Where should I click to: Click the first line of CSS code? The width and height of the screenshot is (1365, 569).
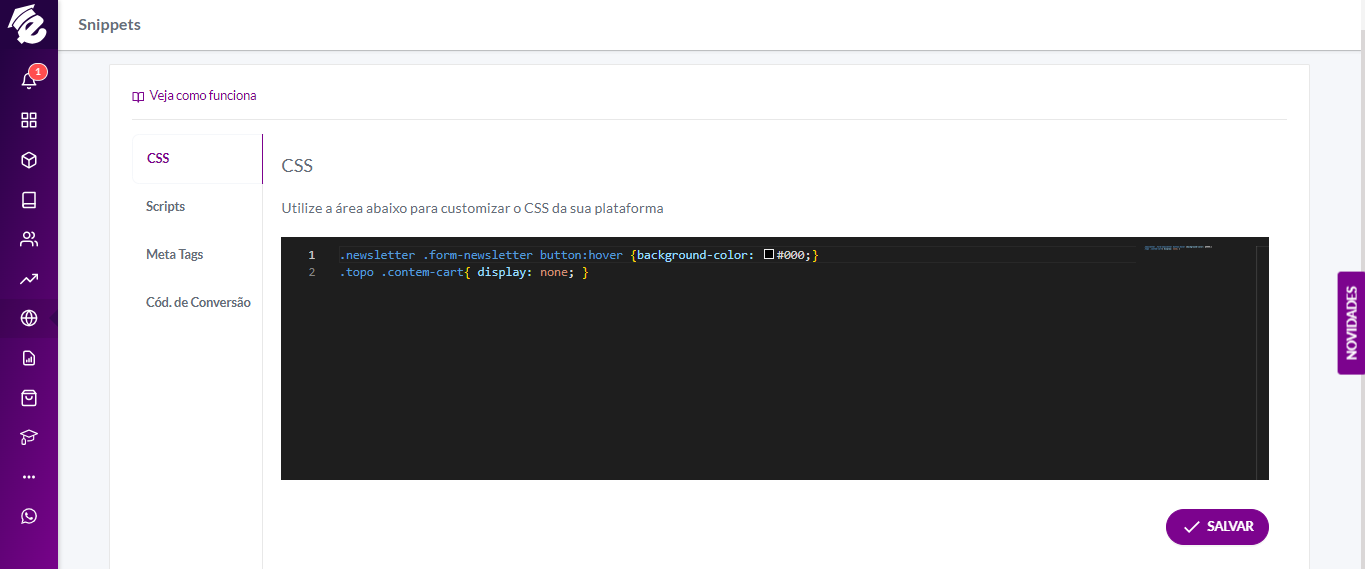pyautogui.click(x=579, y=255)
